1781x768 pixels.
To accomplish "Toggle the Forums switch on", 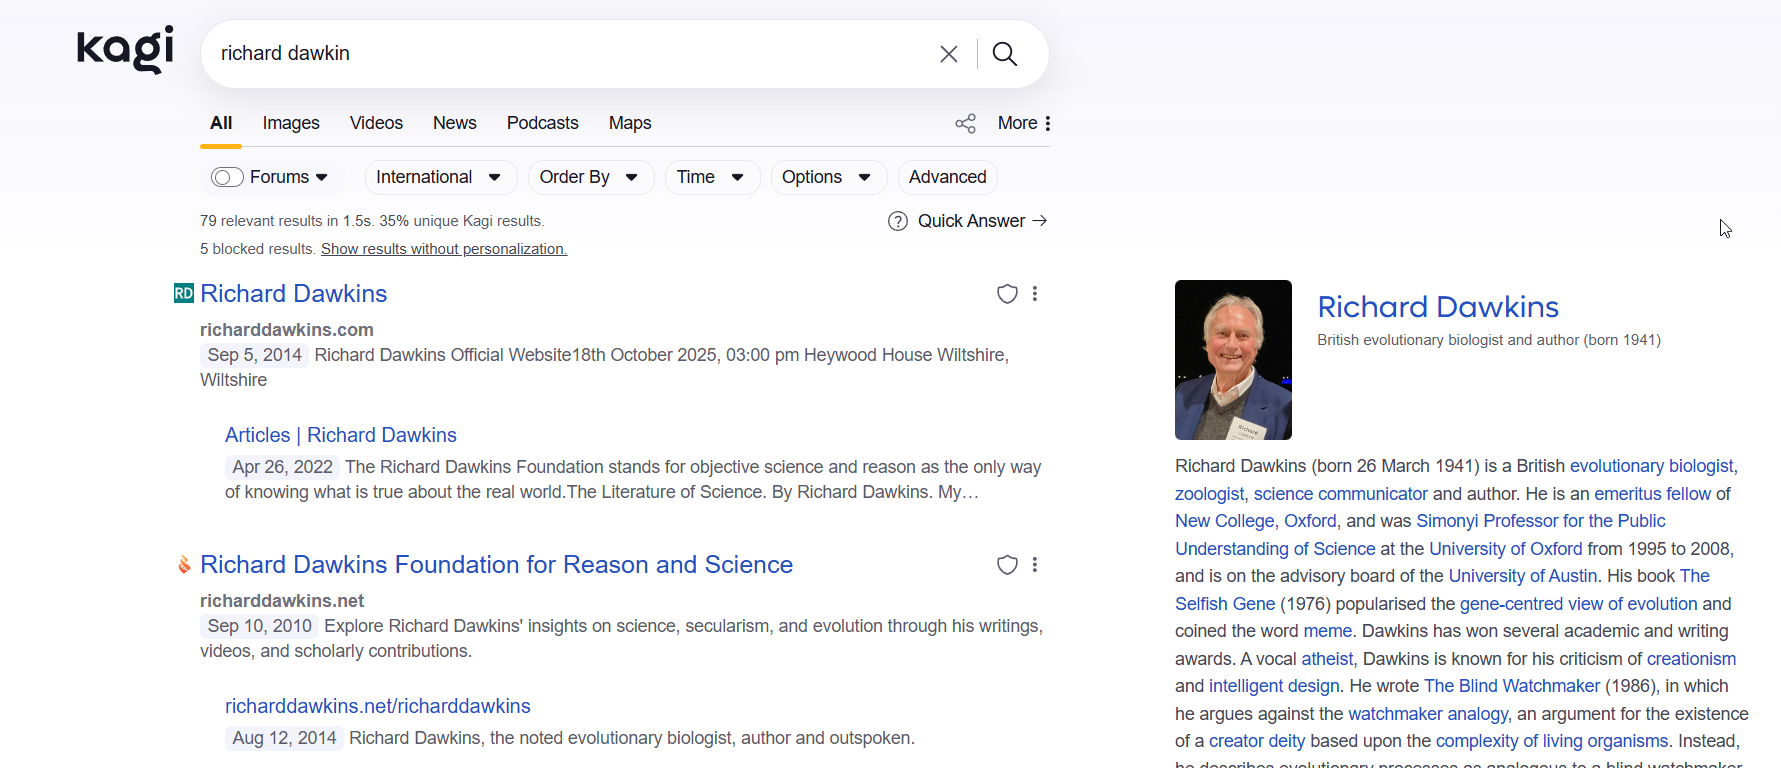I will click(227, 177).
